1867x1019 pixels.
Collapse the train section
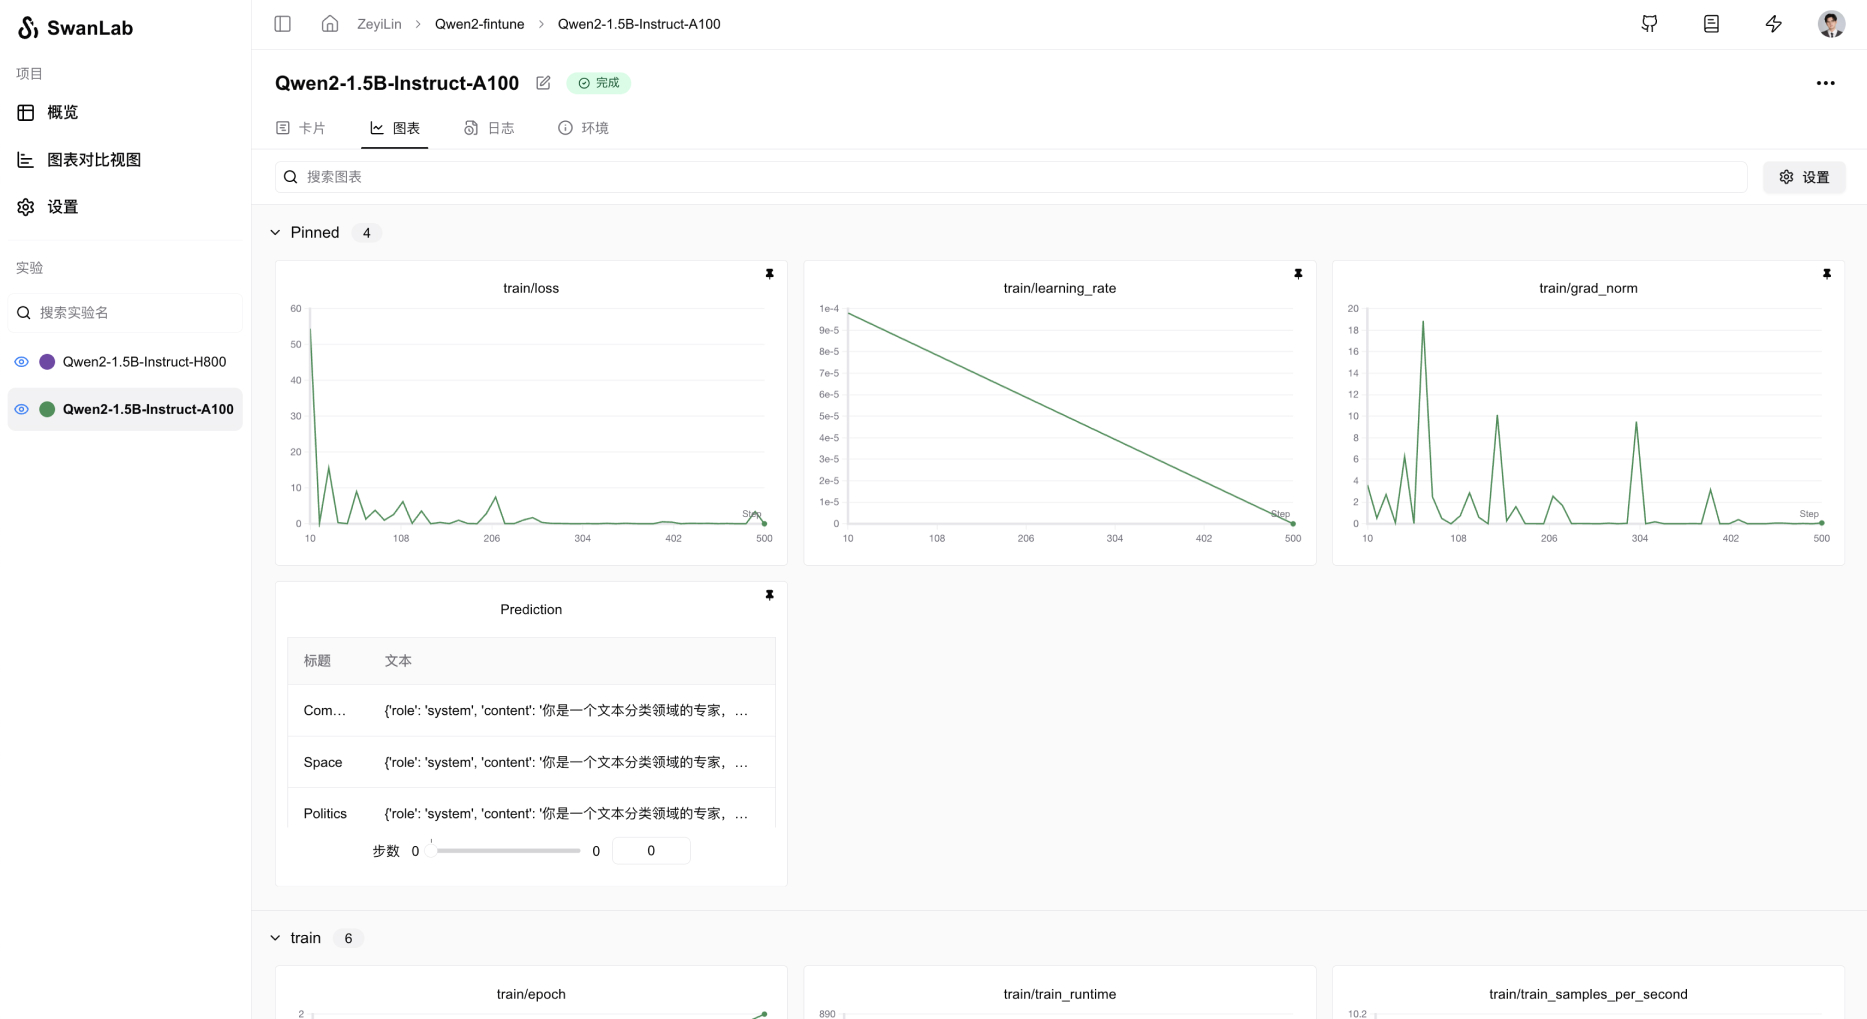point(275,938)
